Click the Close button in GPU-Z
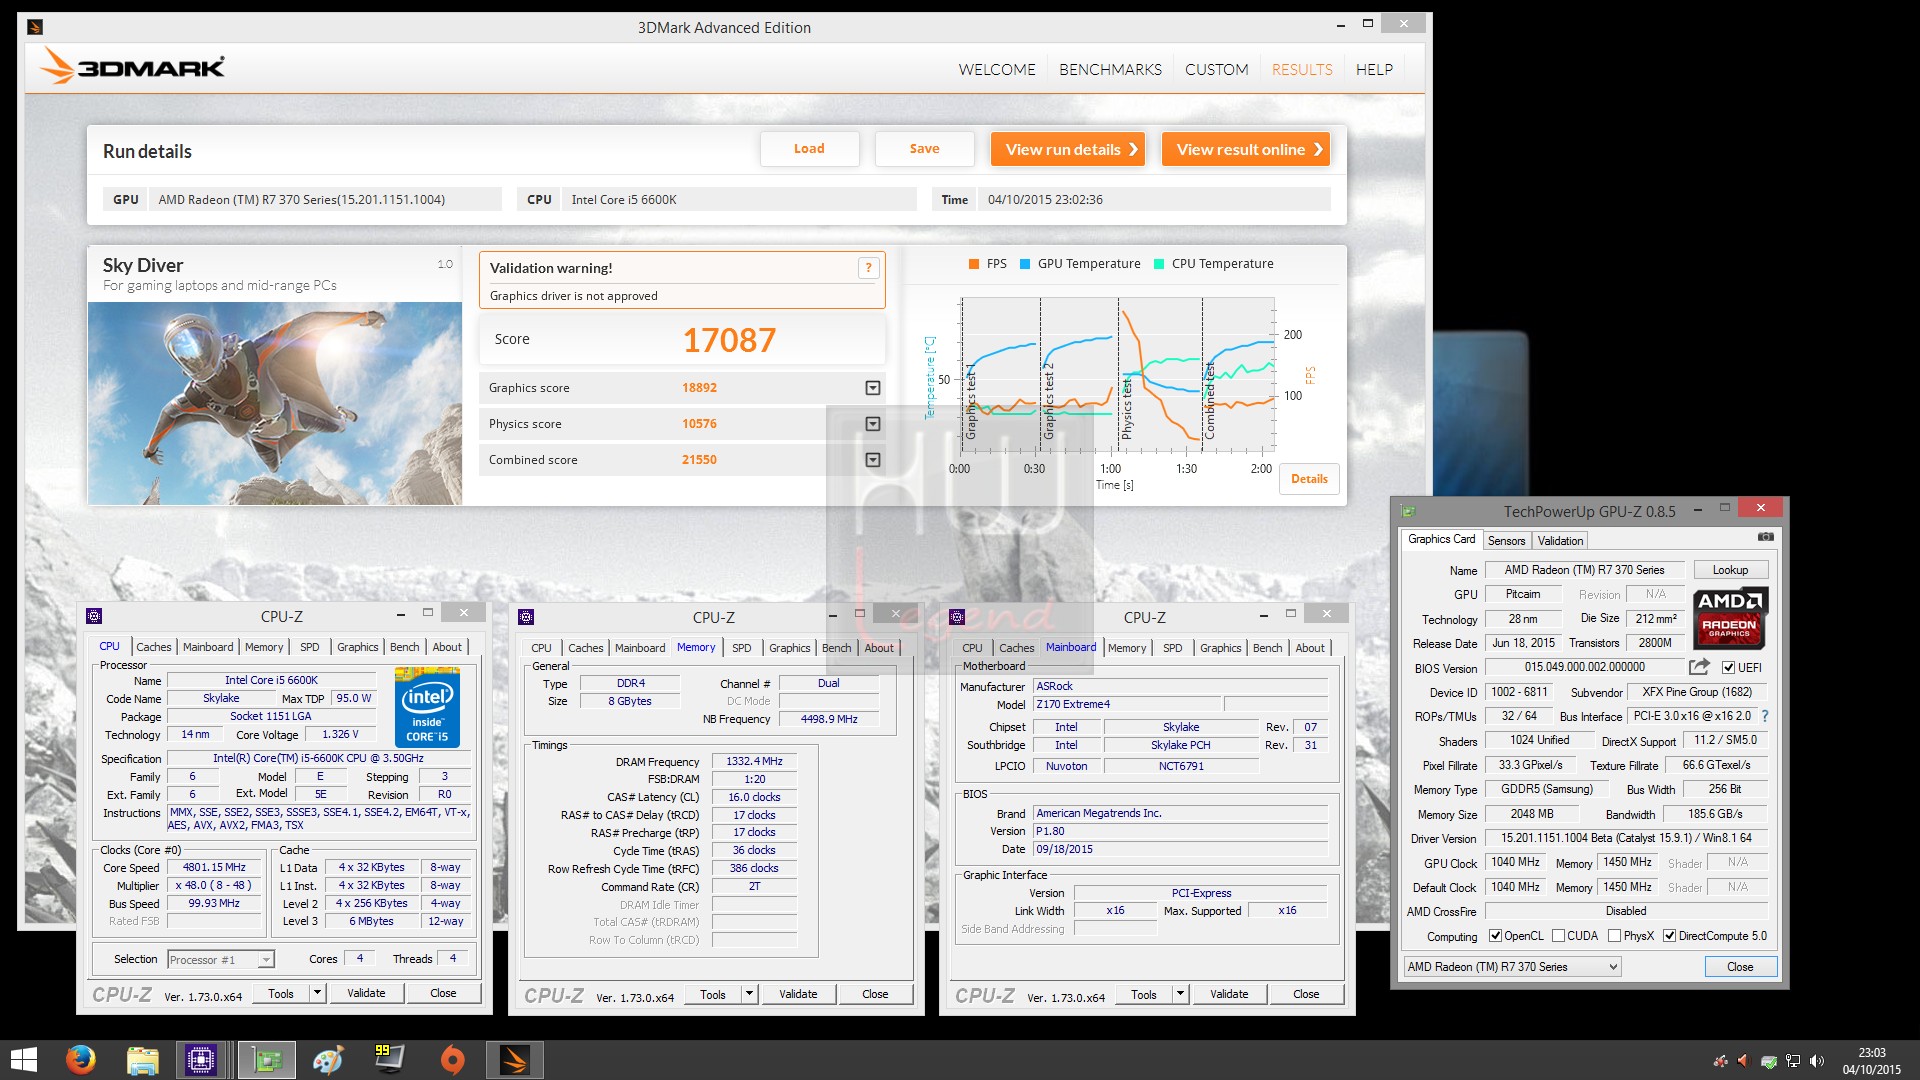Screen dimensions: 1920x1080 (1740, 967)
